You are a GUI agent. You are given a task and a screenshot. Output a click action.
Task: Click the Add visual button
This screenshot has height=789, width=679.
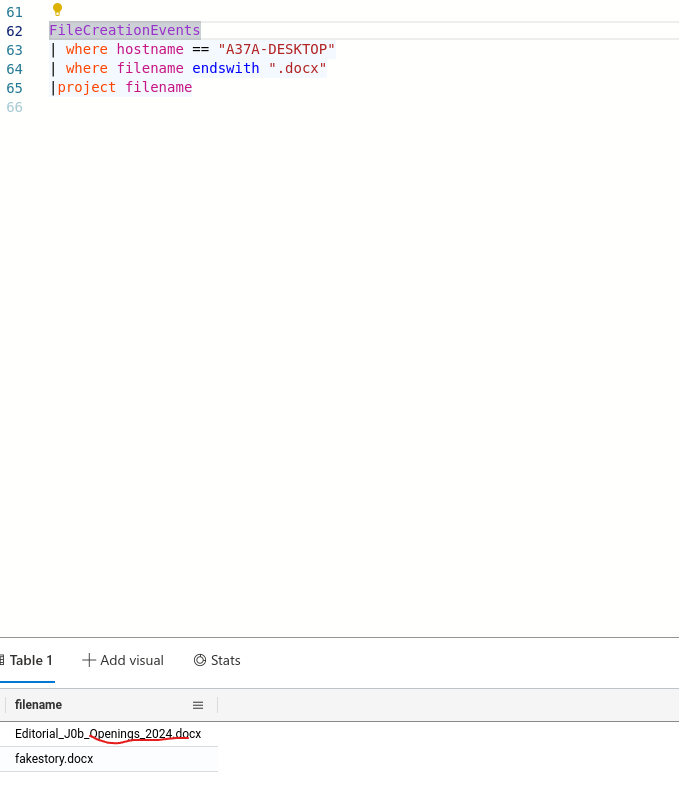pos(123,660)
